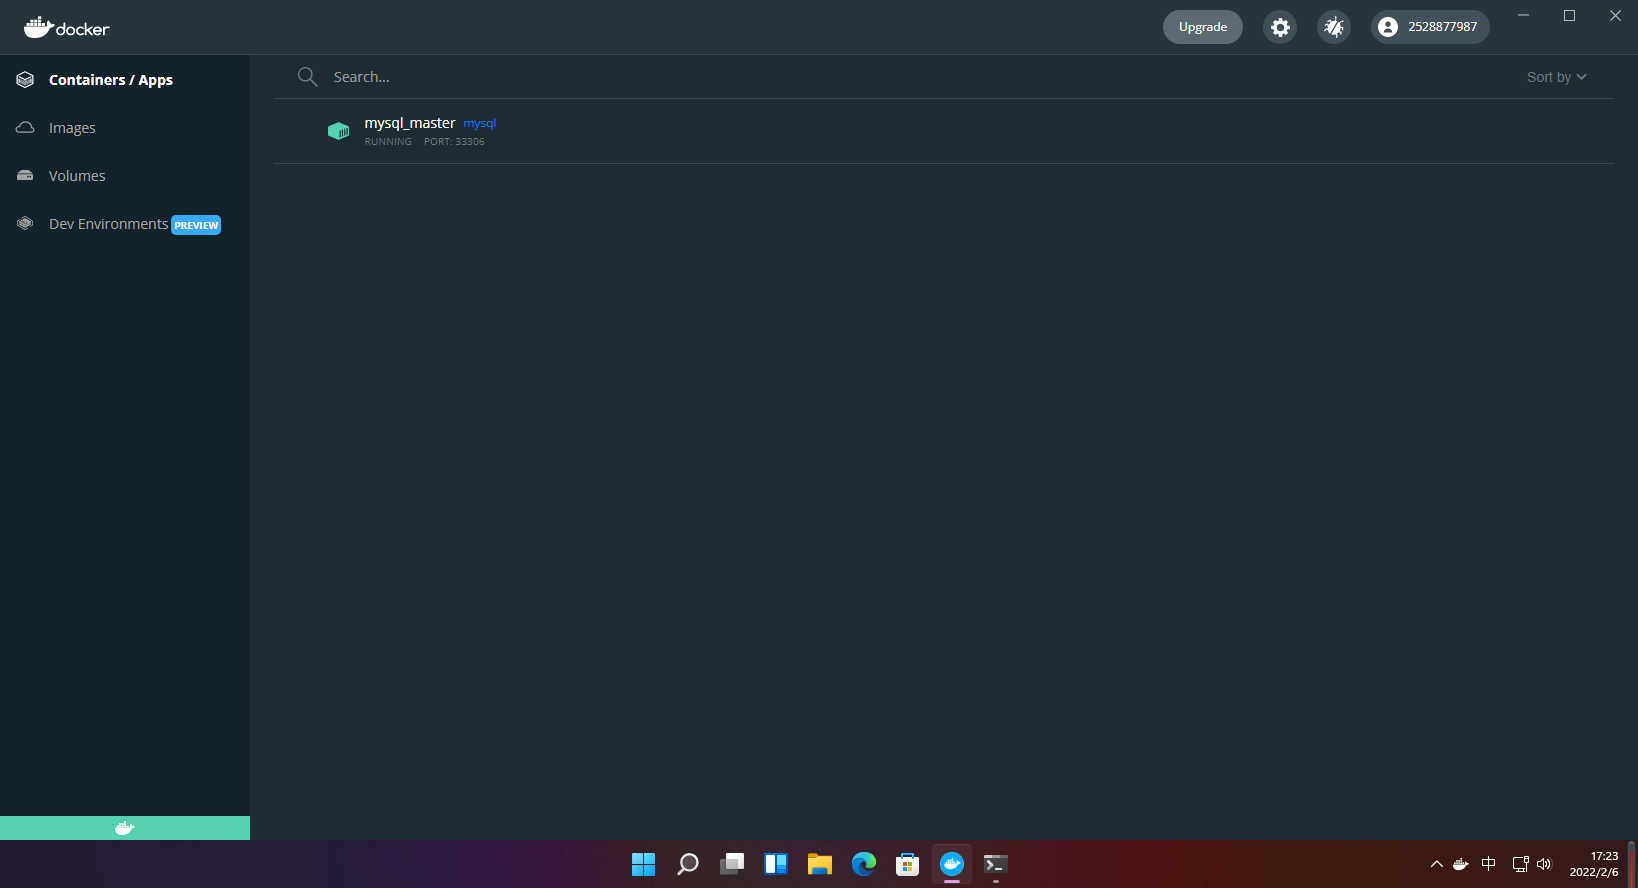Click the account avatar icon

coord(1388,27)
